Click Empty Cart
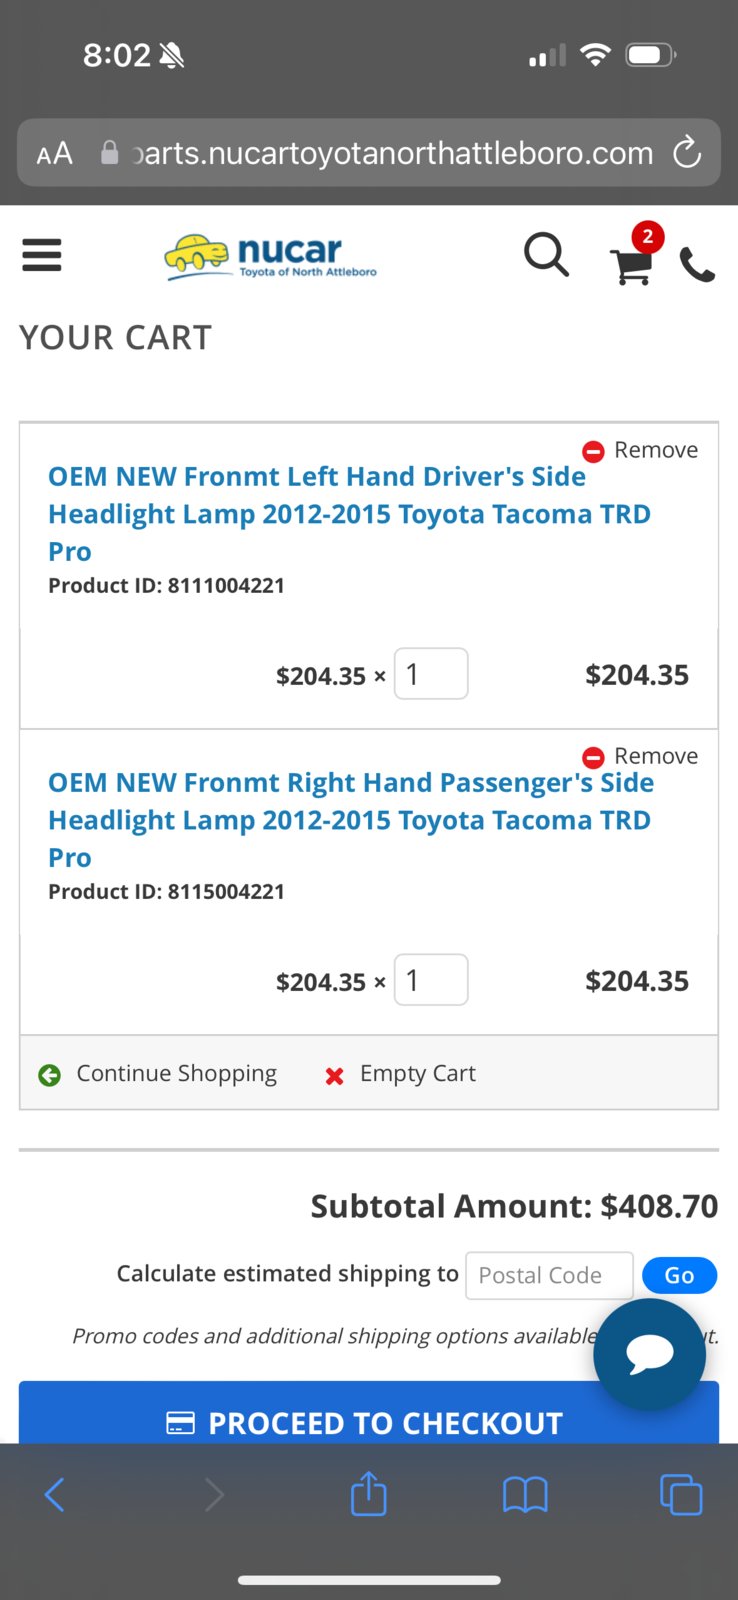 [x=400, y=1074]
